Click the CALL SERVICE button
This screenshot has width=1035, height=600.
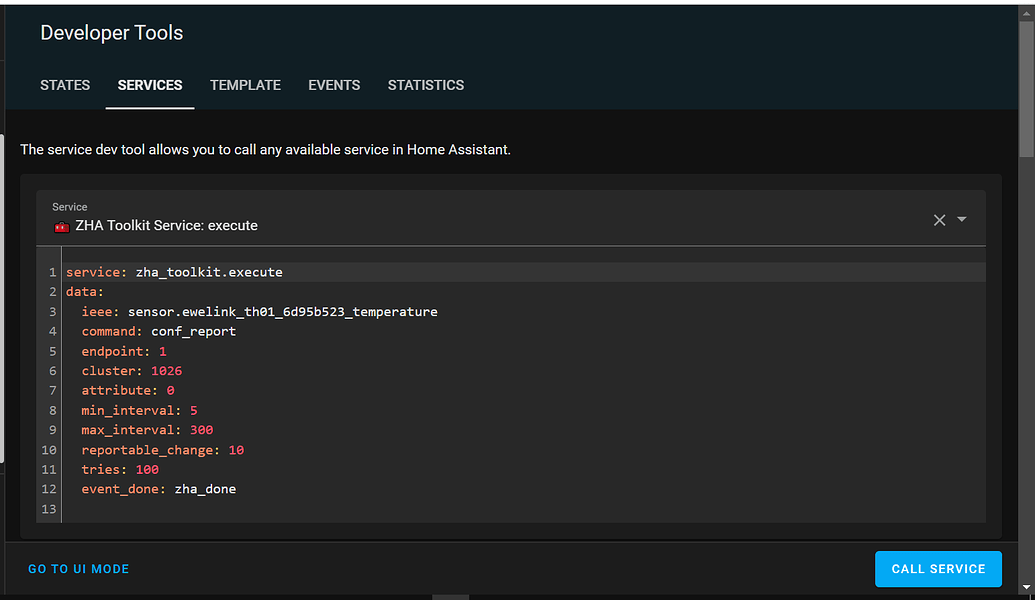(938, 568)
